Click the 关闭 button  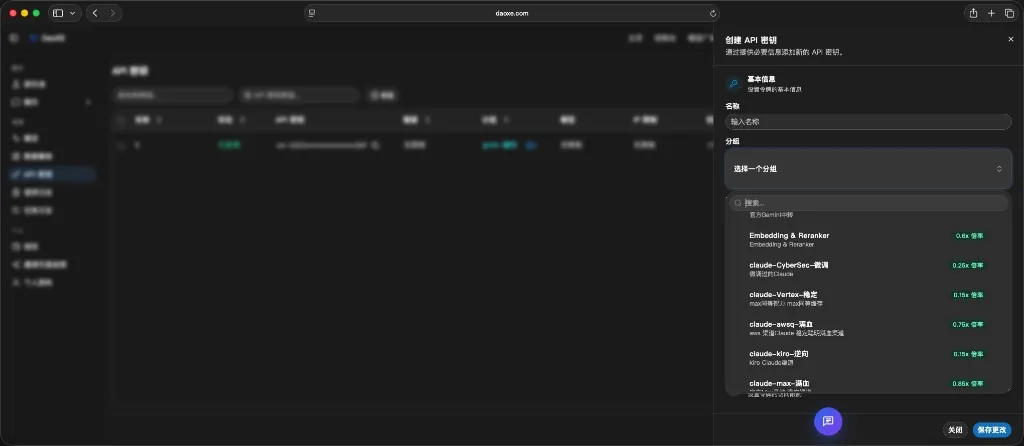coord(955,430)
